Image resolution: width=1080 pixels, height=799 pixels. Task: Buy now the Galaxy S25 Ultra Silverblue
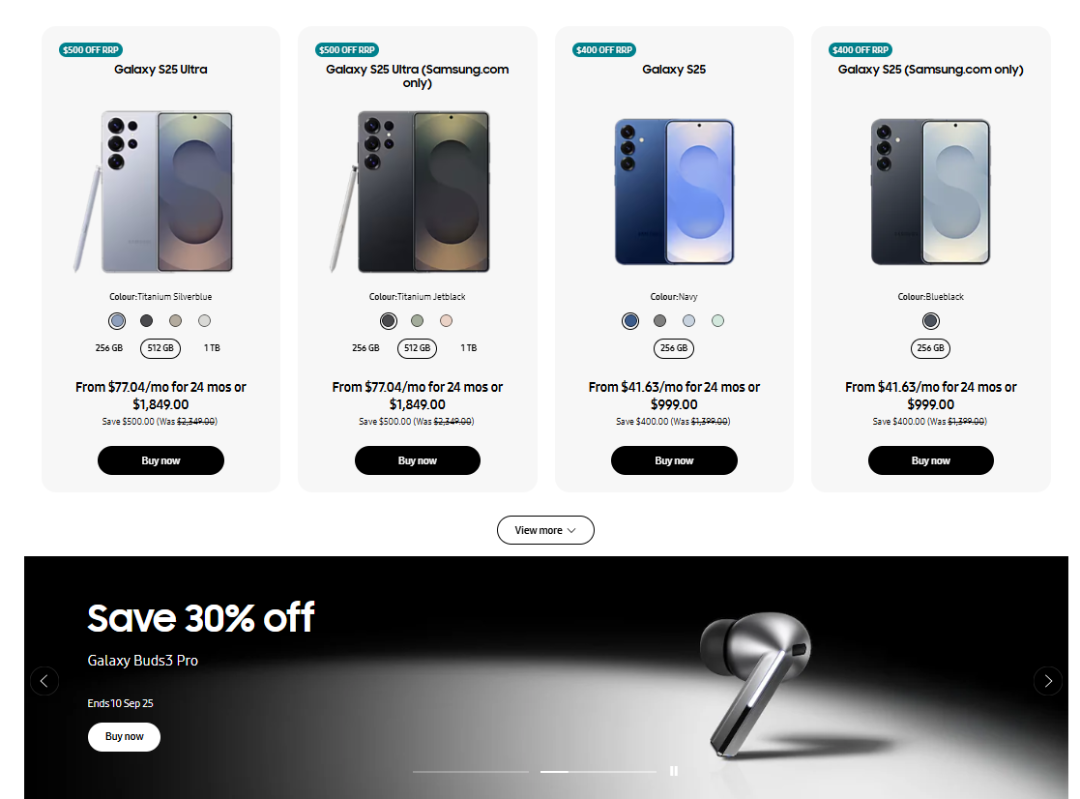(x=160, y=461)
